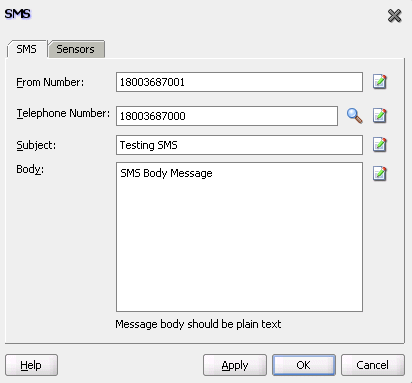Click the 'Message body should be plain text' note
Viewport: 412px width, 383px height.
coord(198,324)
